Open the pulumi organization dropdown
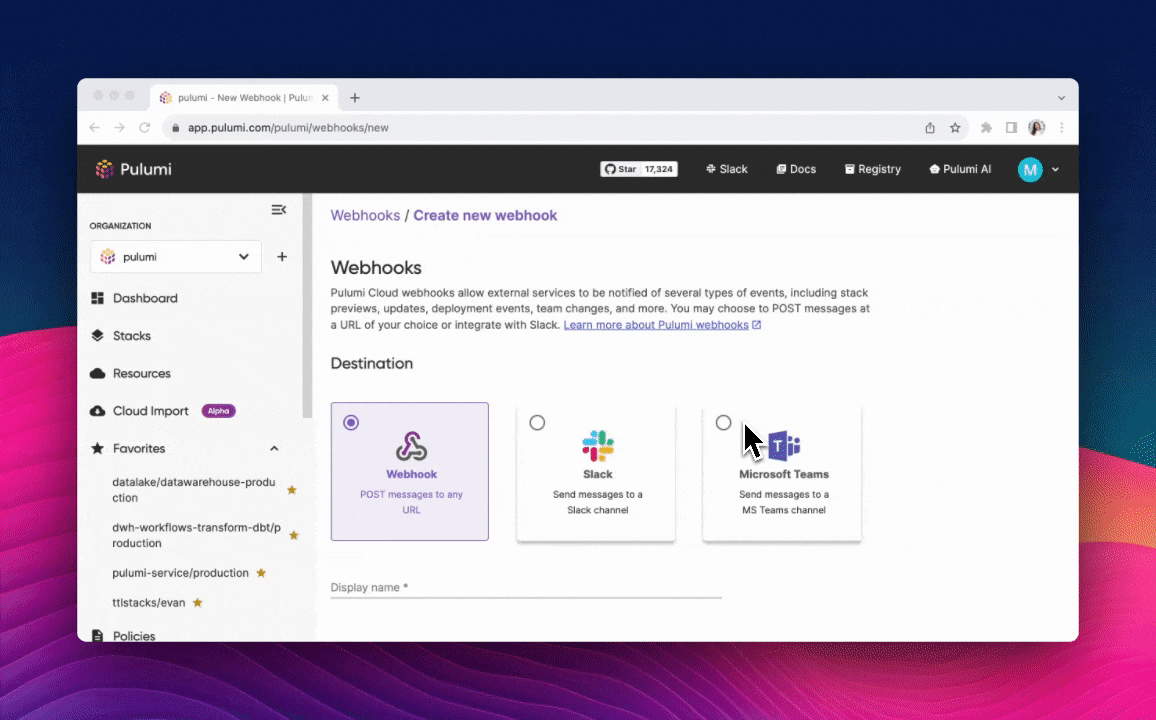The image size is (1156, 720). click(175, 256)
